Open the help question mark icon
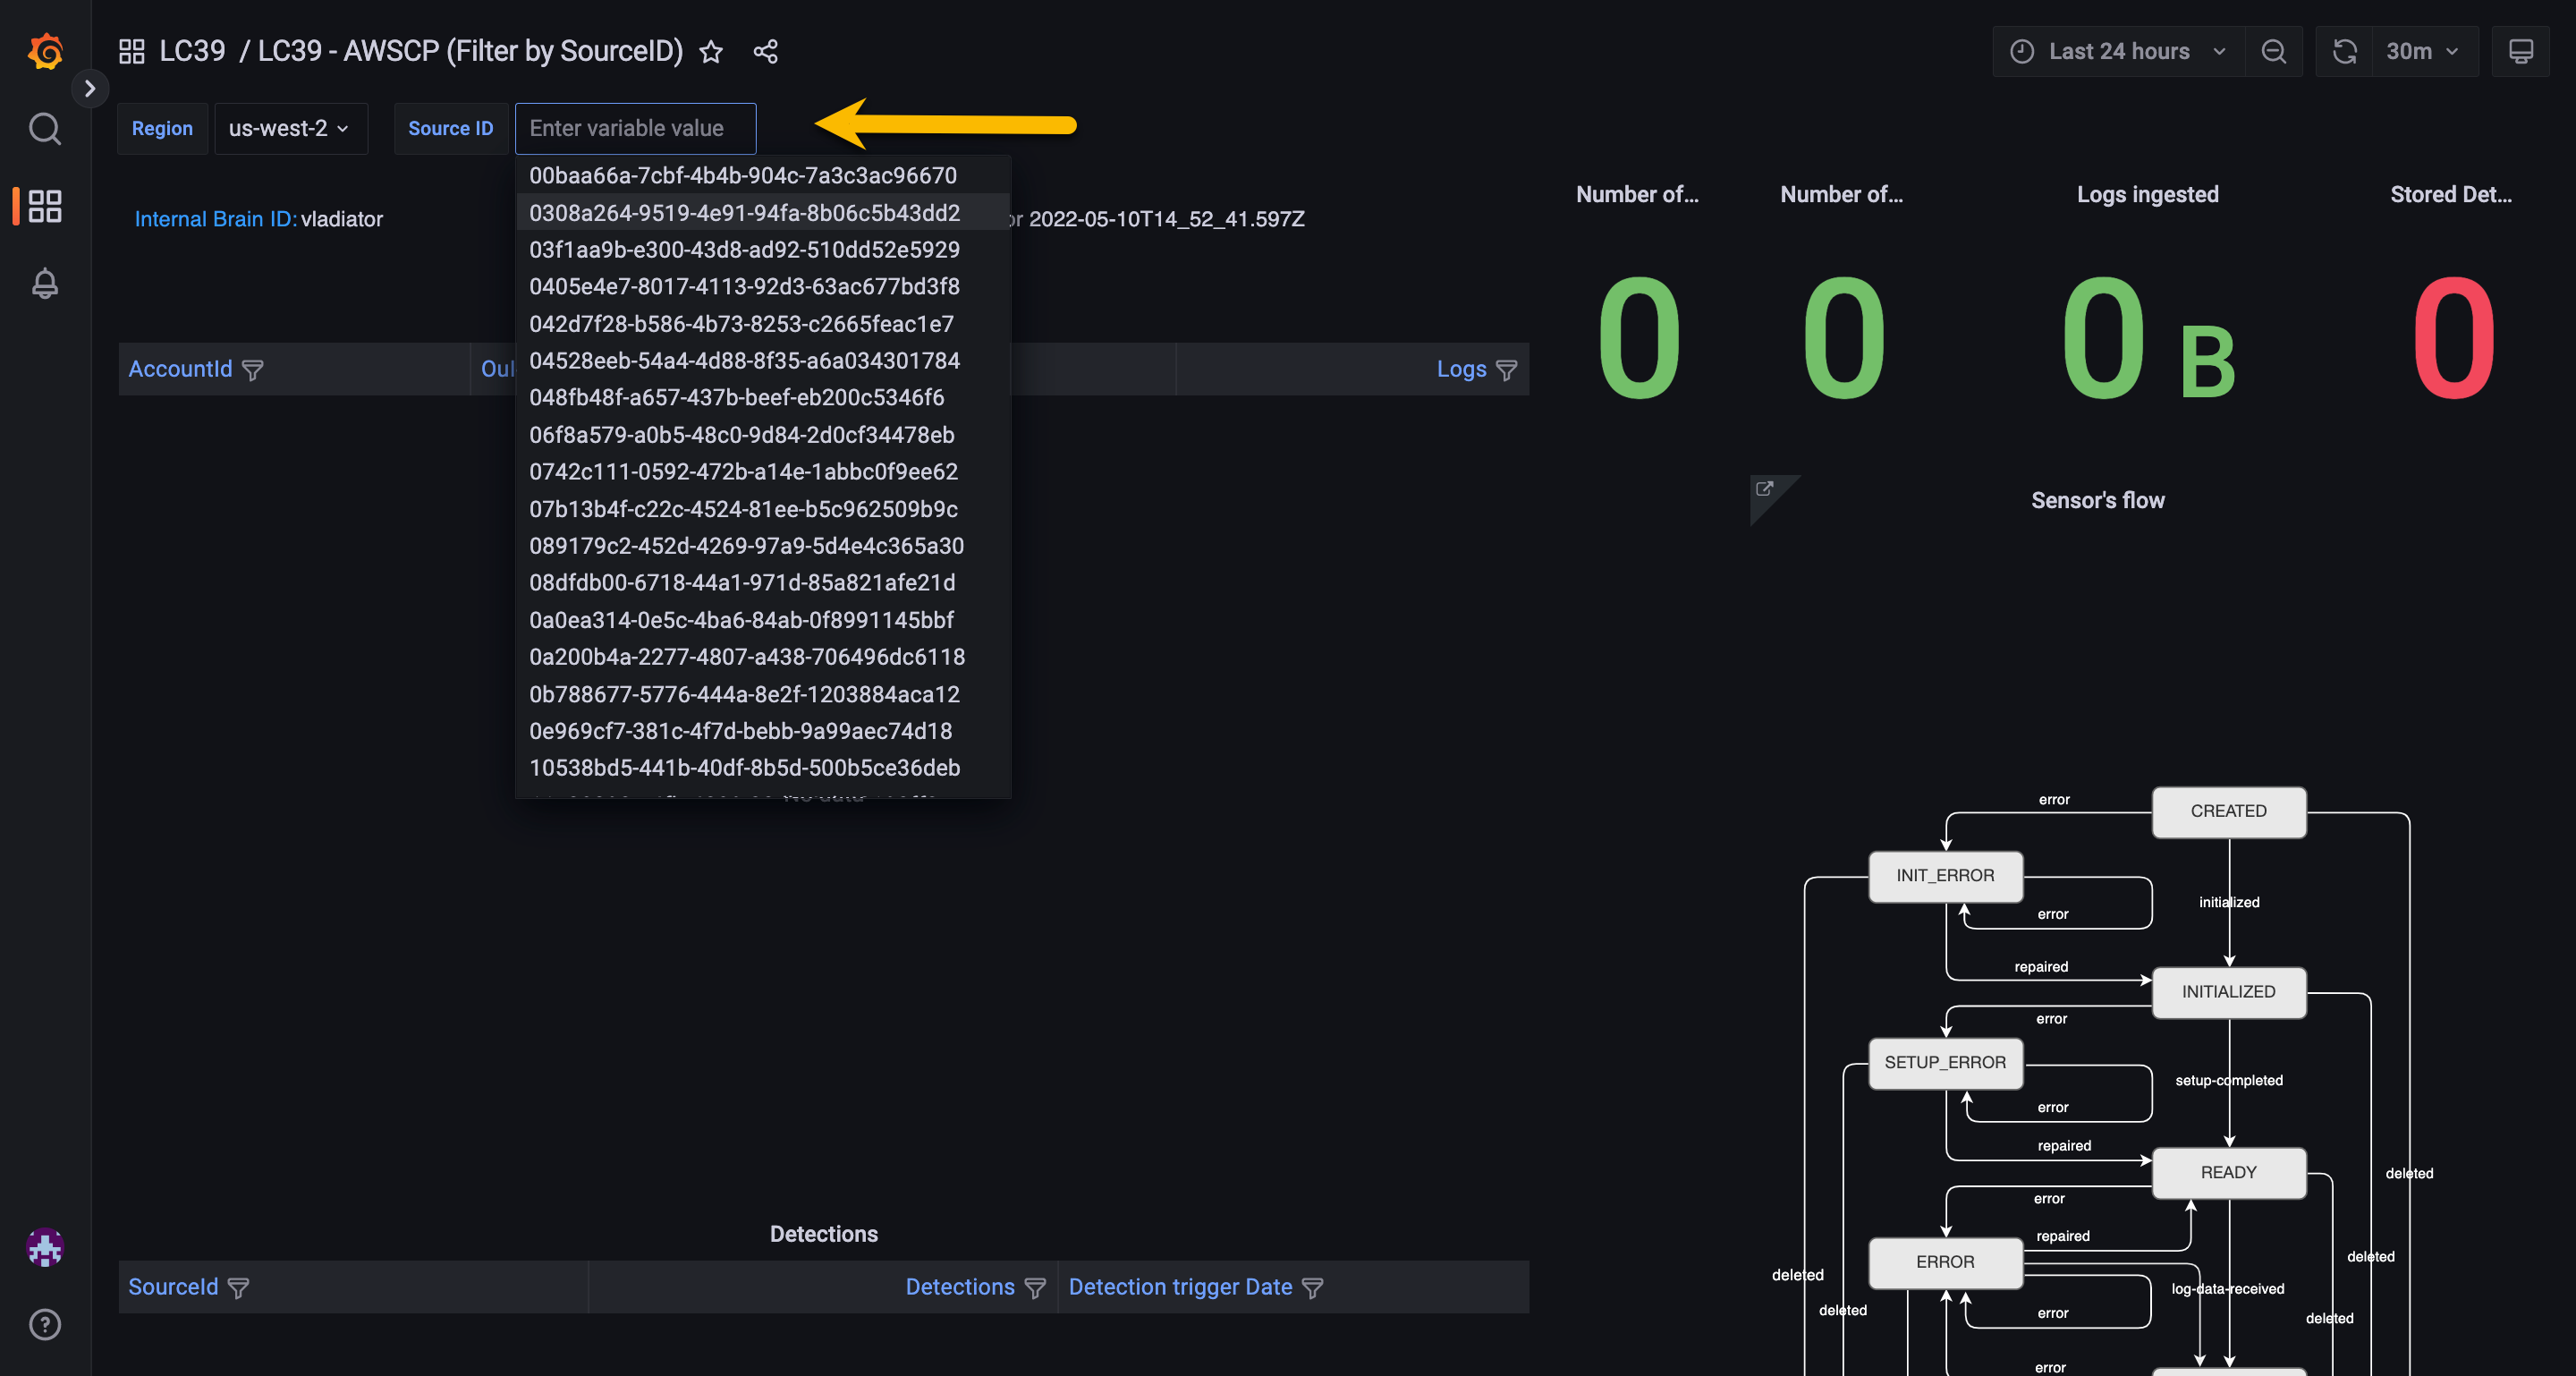The height and width of the screenshot is (1376, 2576). [x=45, y=1324]
